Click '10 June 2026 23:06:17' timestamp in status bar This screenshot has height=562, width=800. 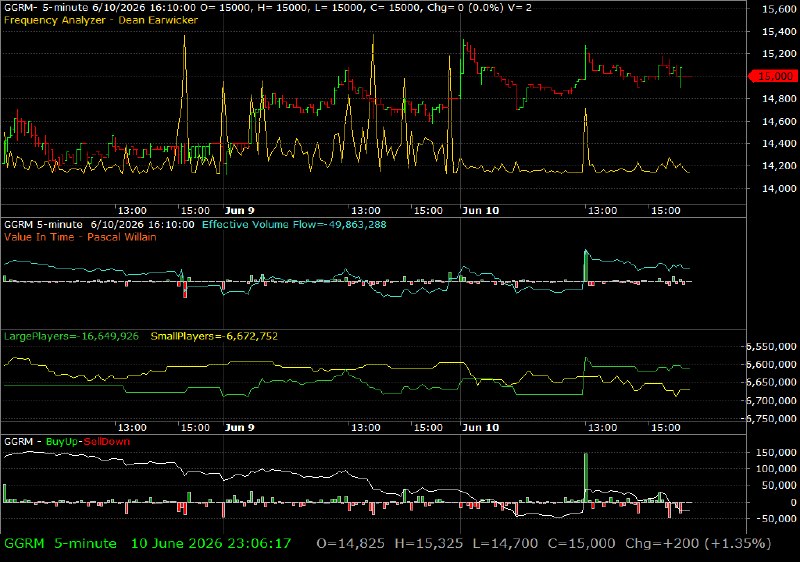[x=211, y=544]
